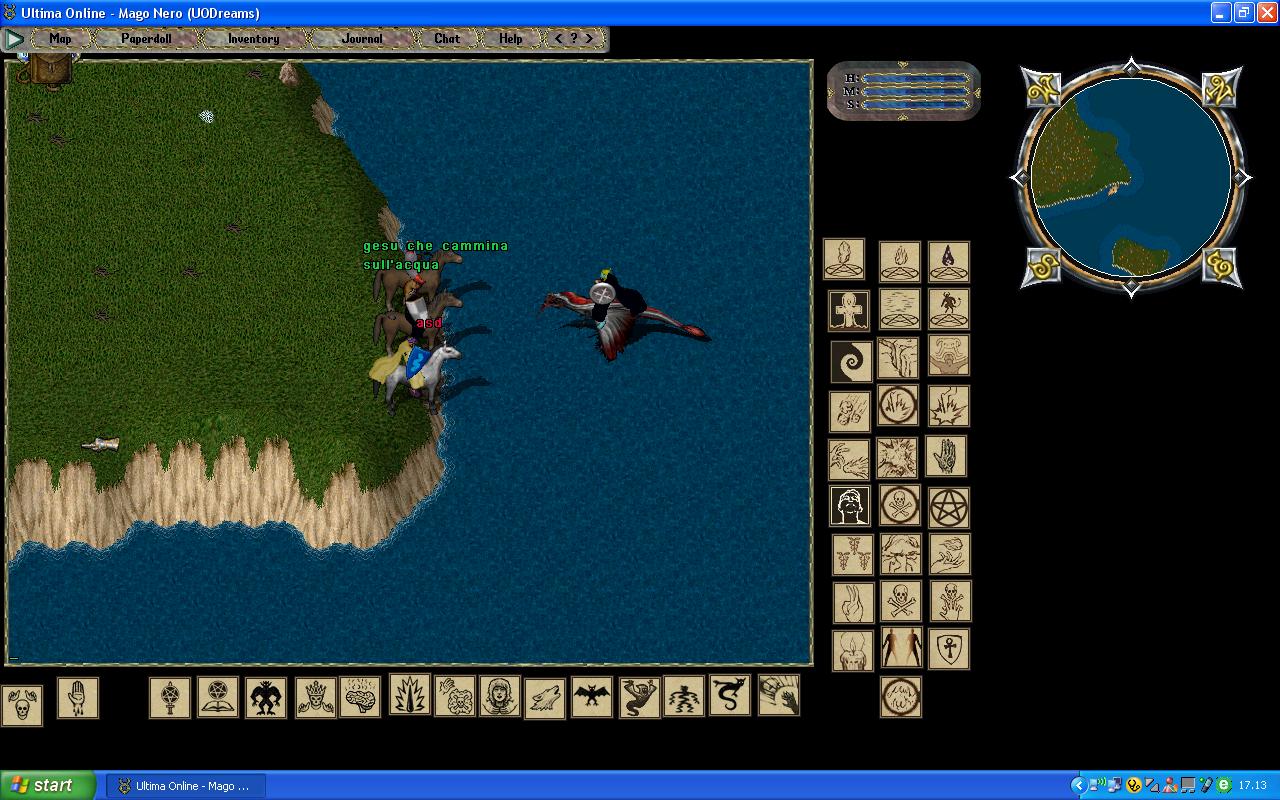Cast the ankh resurrection spell icon
The image size is (1280, 800).
tap(848, 311)
